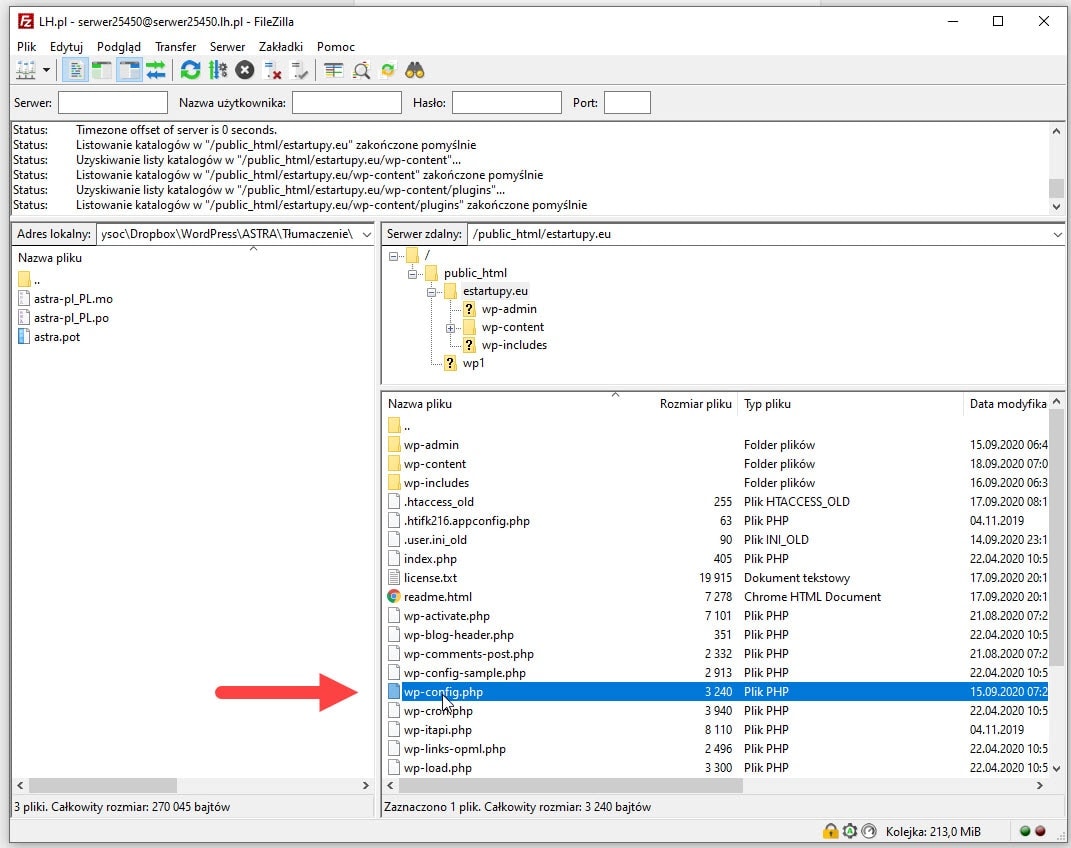
Task: Select wp-includes folder in remote file list
Action: click(x=436, y=483)
